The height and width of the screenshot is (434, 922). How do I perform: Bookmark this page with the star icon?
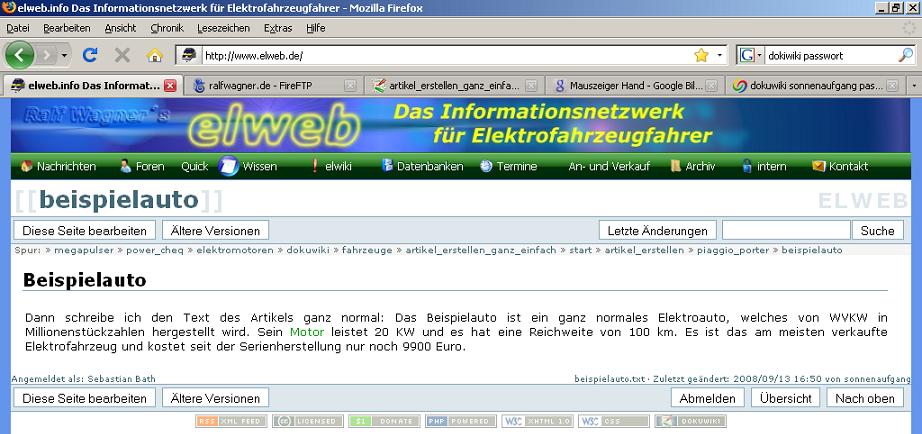click(701, 55)
